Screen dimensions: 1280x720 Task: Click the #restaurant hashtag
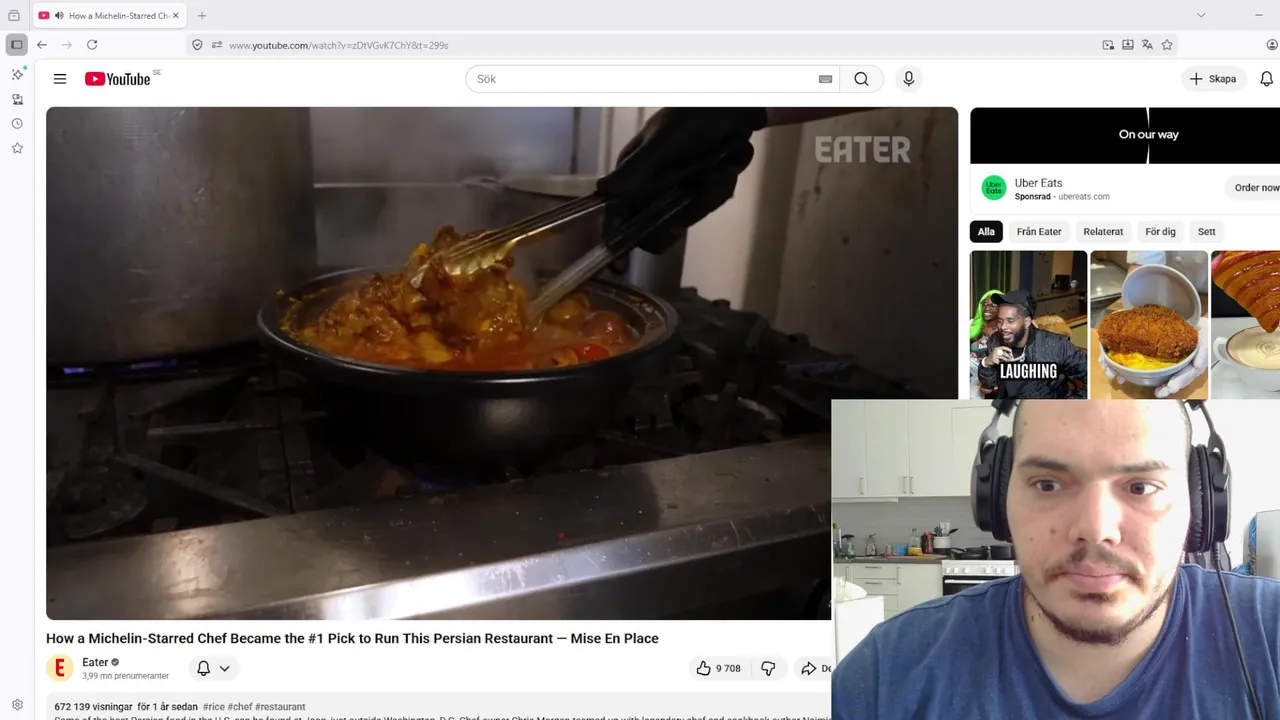(280, 707)
